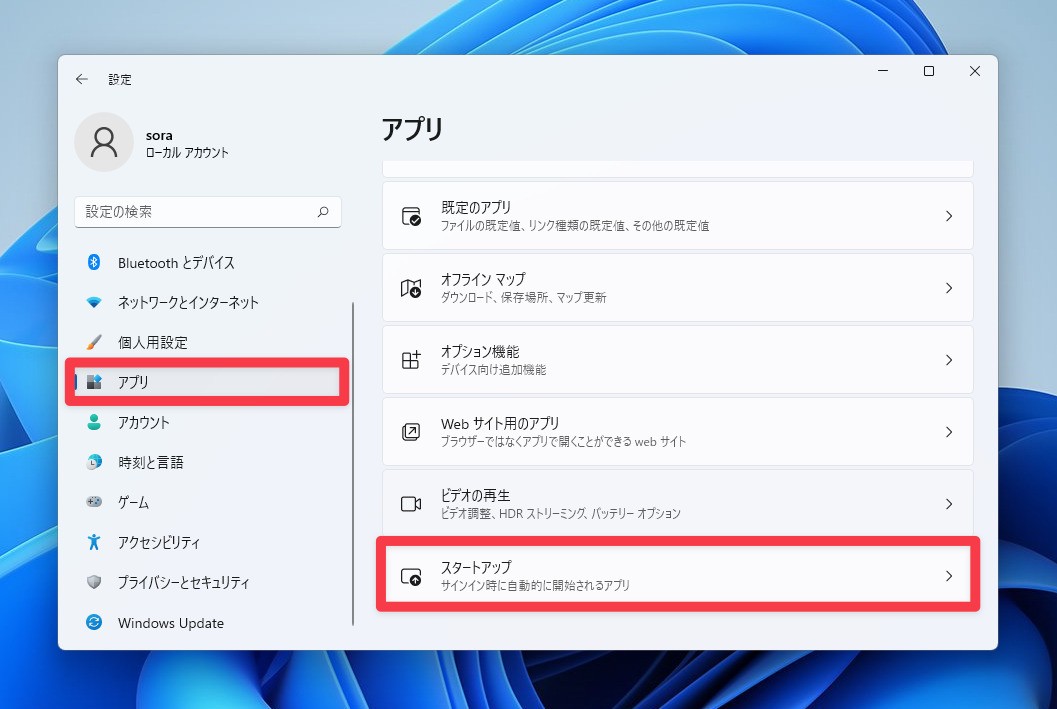Click the search magnifier icon
The width and height of the screenshot is (1057, 709).
324,212
